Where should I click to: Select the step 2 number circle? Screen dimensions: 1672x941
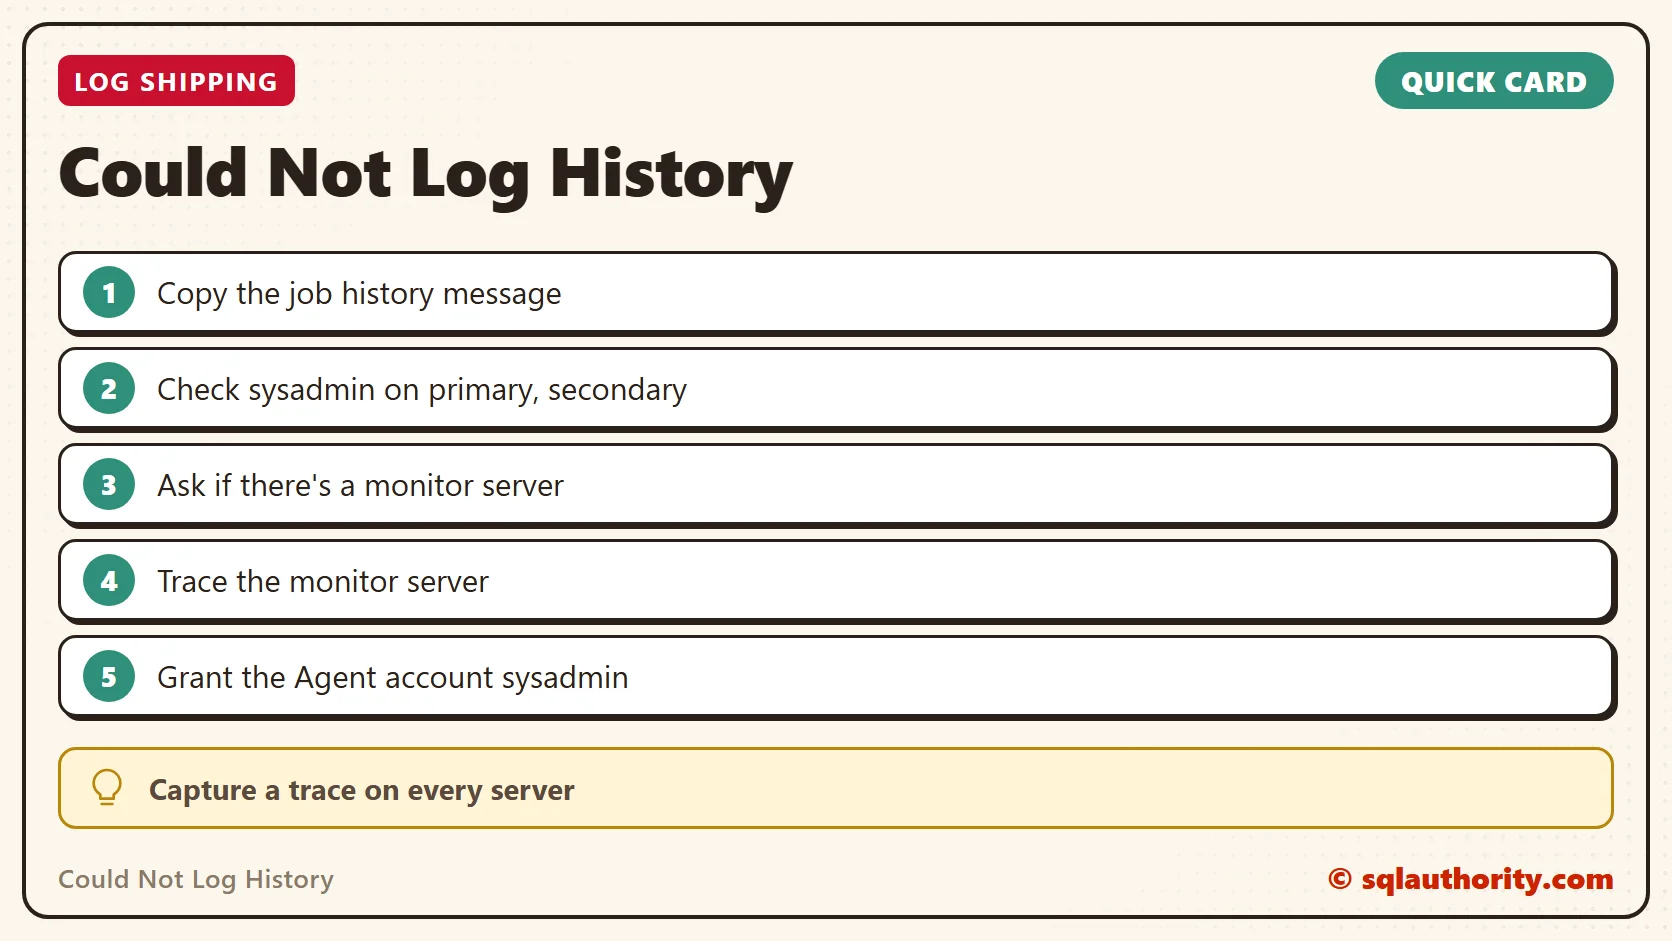pyautogui.click(x=109, y=389)
